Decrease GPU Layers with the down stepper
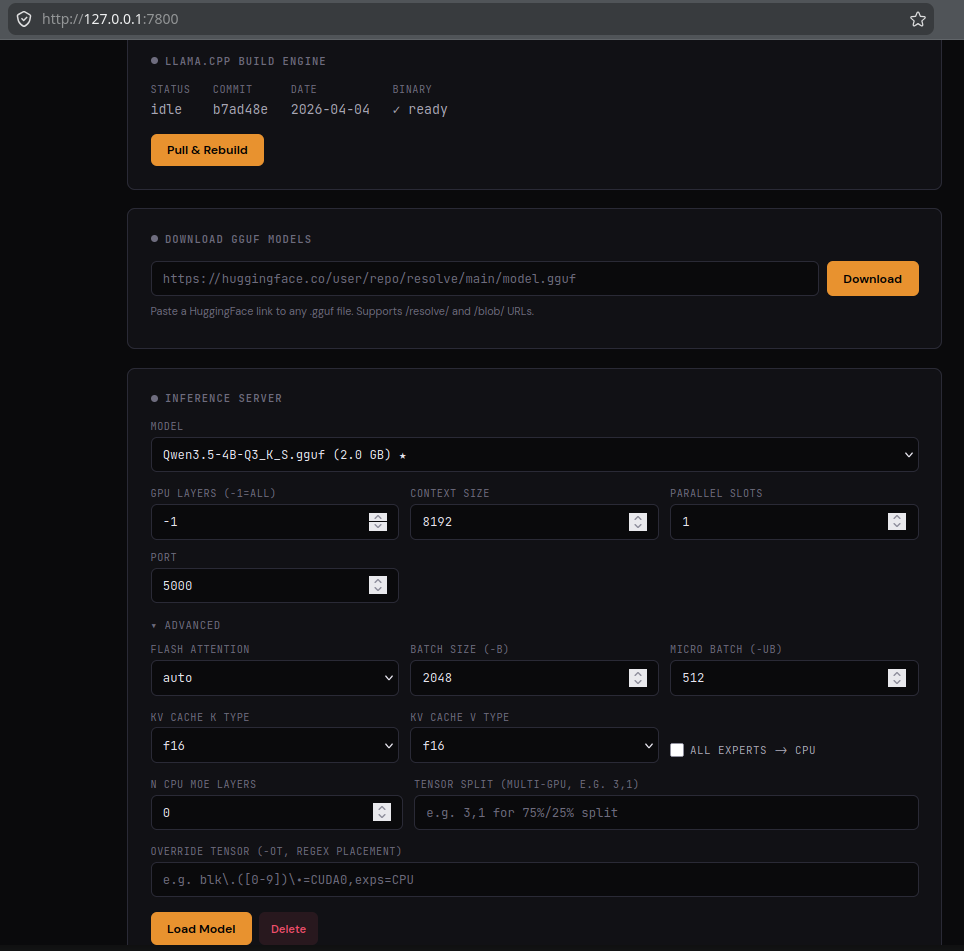The image size is (964, 951). [x=377, y=526]
